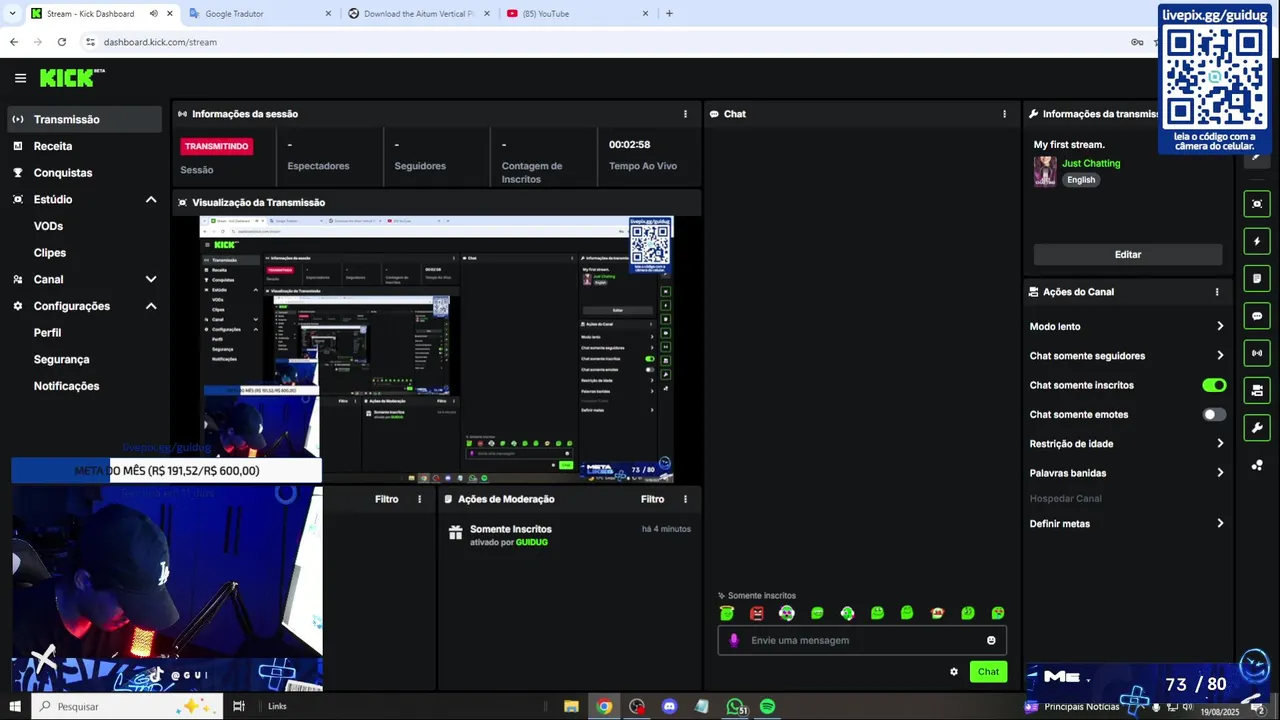Open VODs page
This screenshot has width=1280, height=720.
tap(48, 226)
